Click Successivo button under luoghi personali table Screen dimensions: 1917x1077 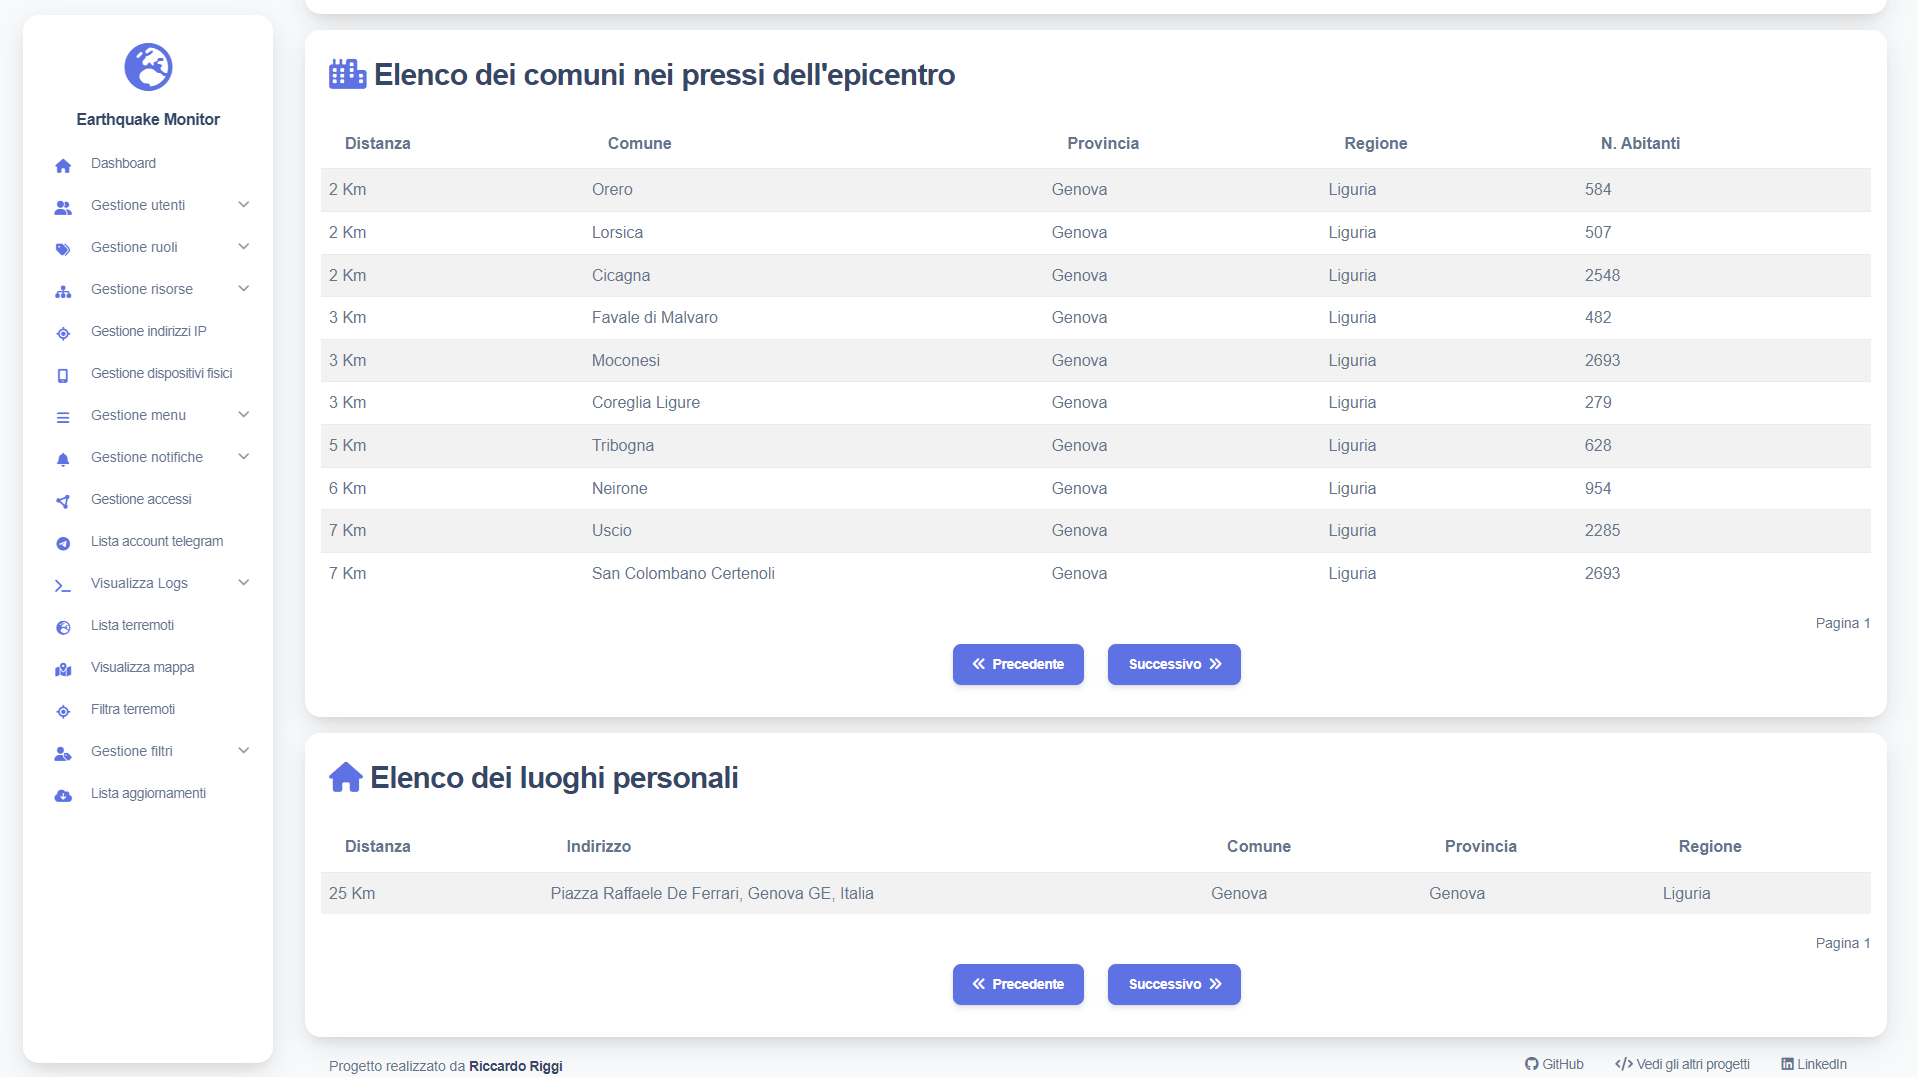coord(1174,984)
